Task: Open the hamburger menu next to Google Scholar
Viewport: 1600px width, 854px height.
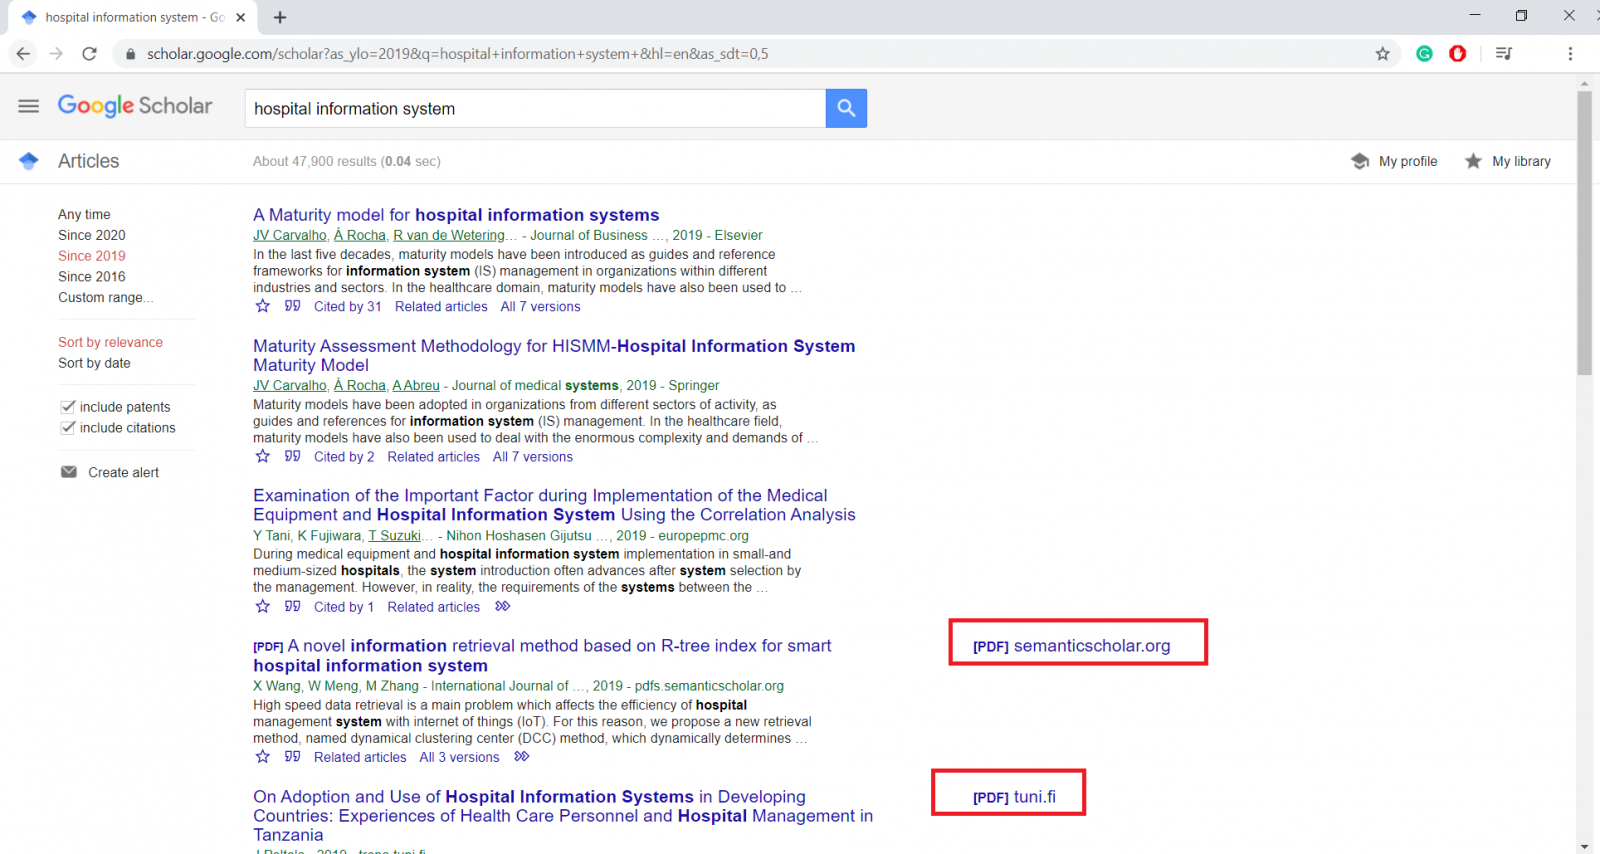Action: click(28, 106)
